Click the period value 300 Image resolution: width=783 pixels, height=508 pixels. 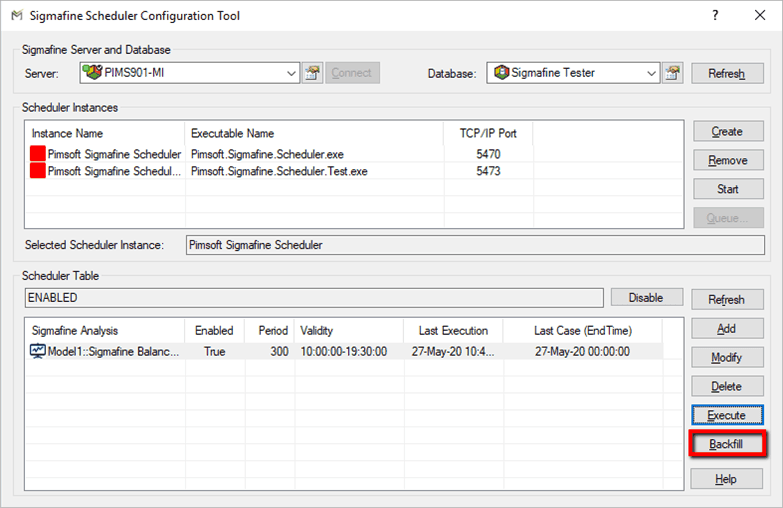point(280,352)
